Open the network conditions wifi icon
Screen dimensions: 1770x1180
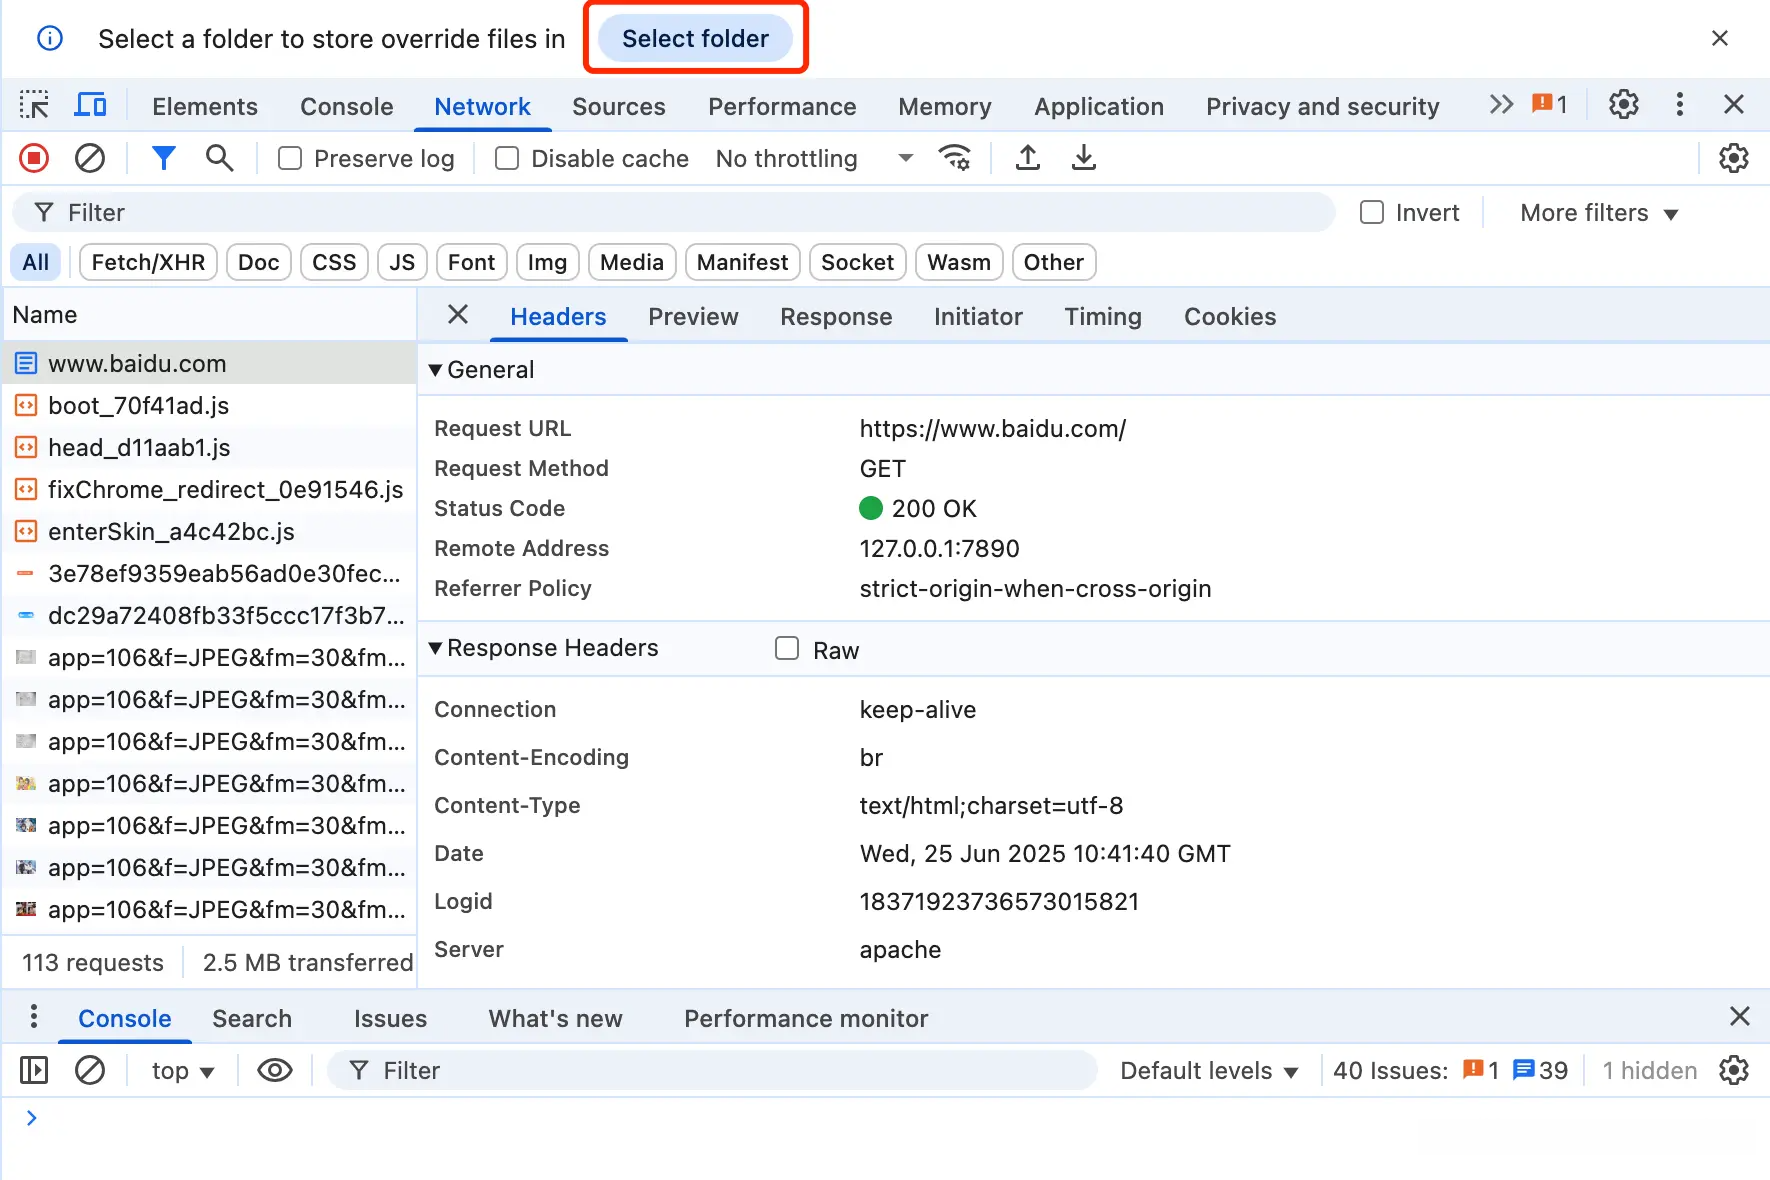[954, 158]
